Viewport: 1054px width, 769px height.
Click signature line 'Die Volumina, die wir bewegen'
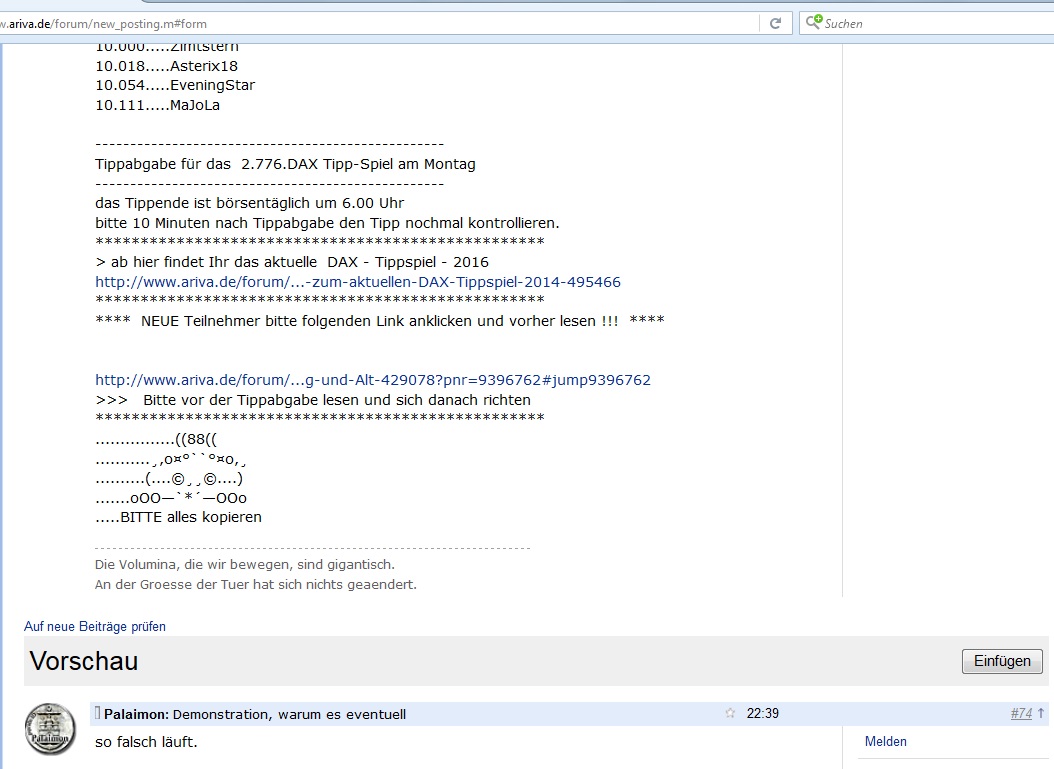pyautogui.click(x=245, y=565)
